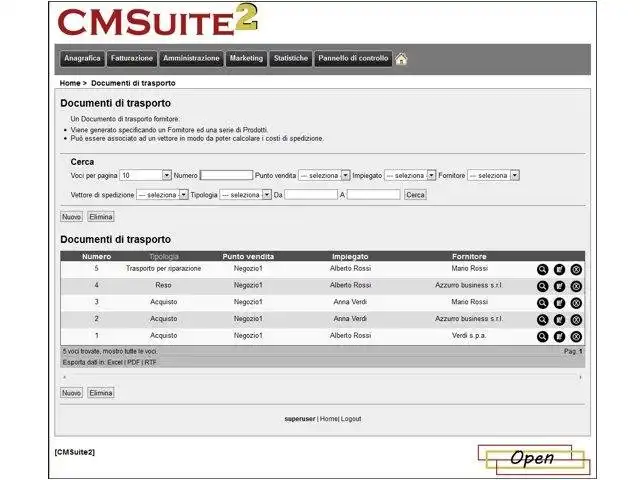The width and height of the screenshot is (640, 480).
Task: Click the Open logo badge
Action: [x=534, y=459]
